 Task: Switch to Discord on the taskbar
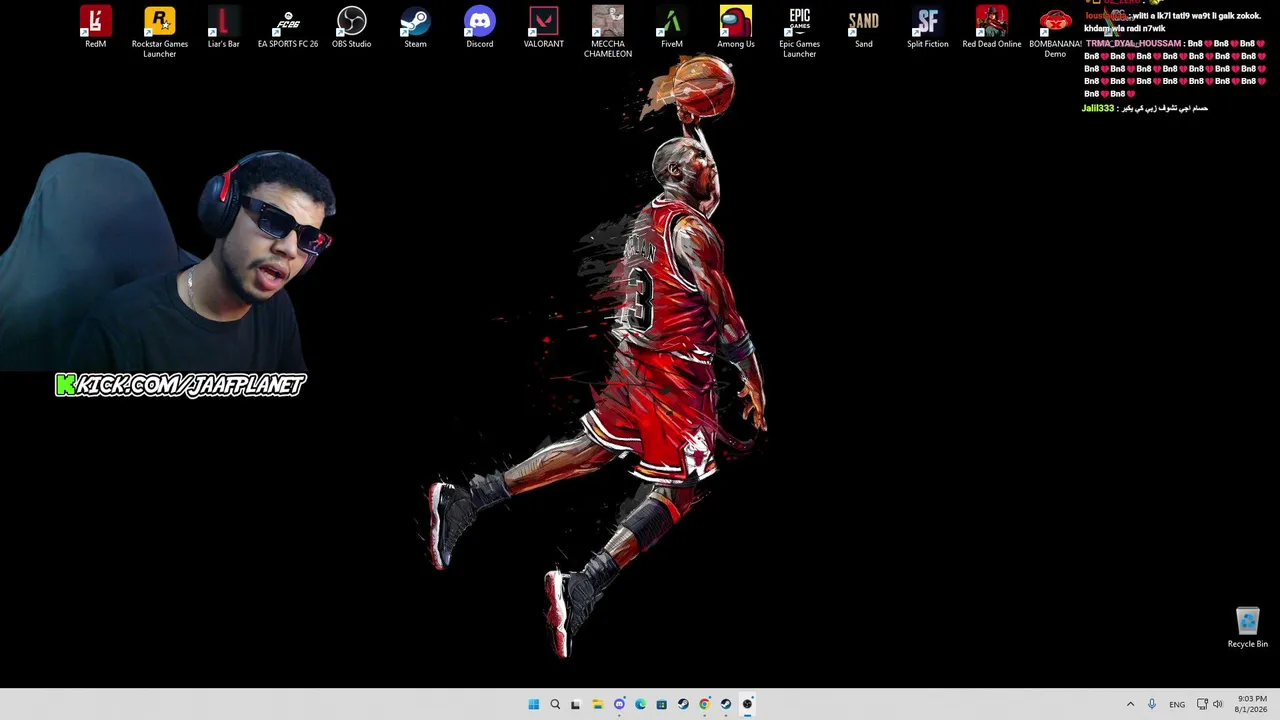point(619,704)
